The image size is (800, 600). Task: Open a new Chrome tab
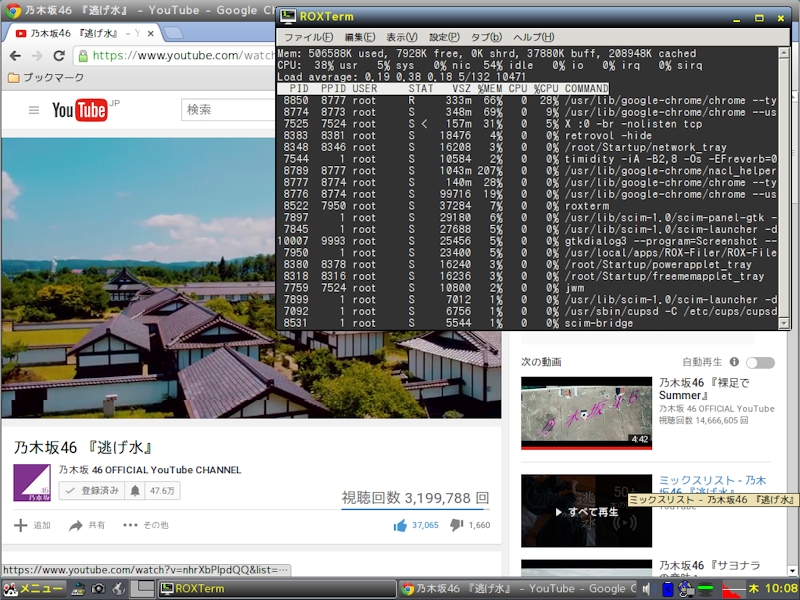pyautogui.click(x=173, y=33)
